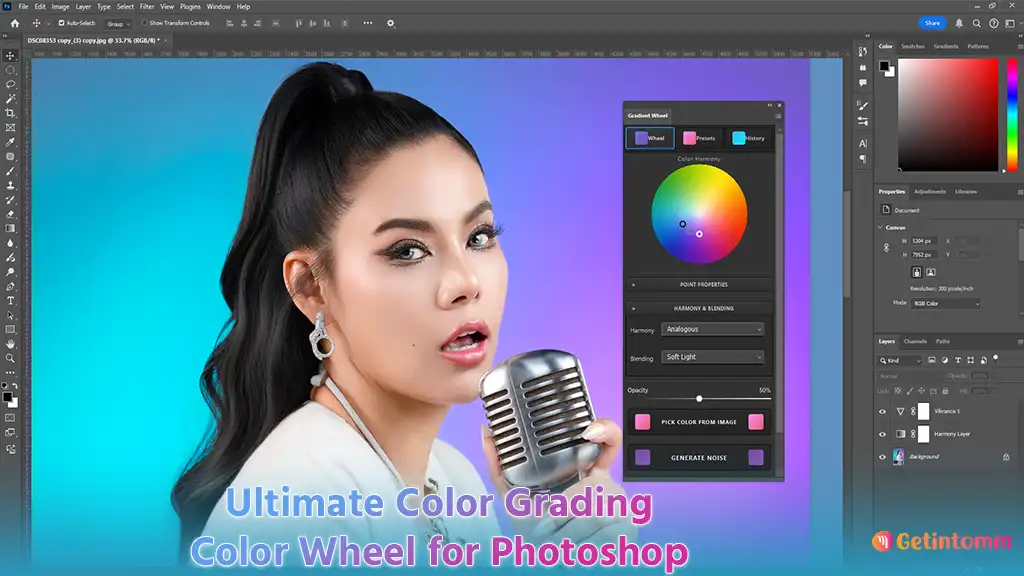Select the Elliptical Marquee tool
This screenshot has width=1024, height=576.
click(x=10, y=70)
